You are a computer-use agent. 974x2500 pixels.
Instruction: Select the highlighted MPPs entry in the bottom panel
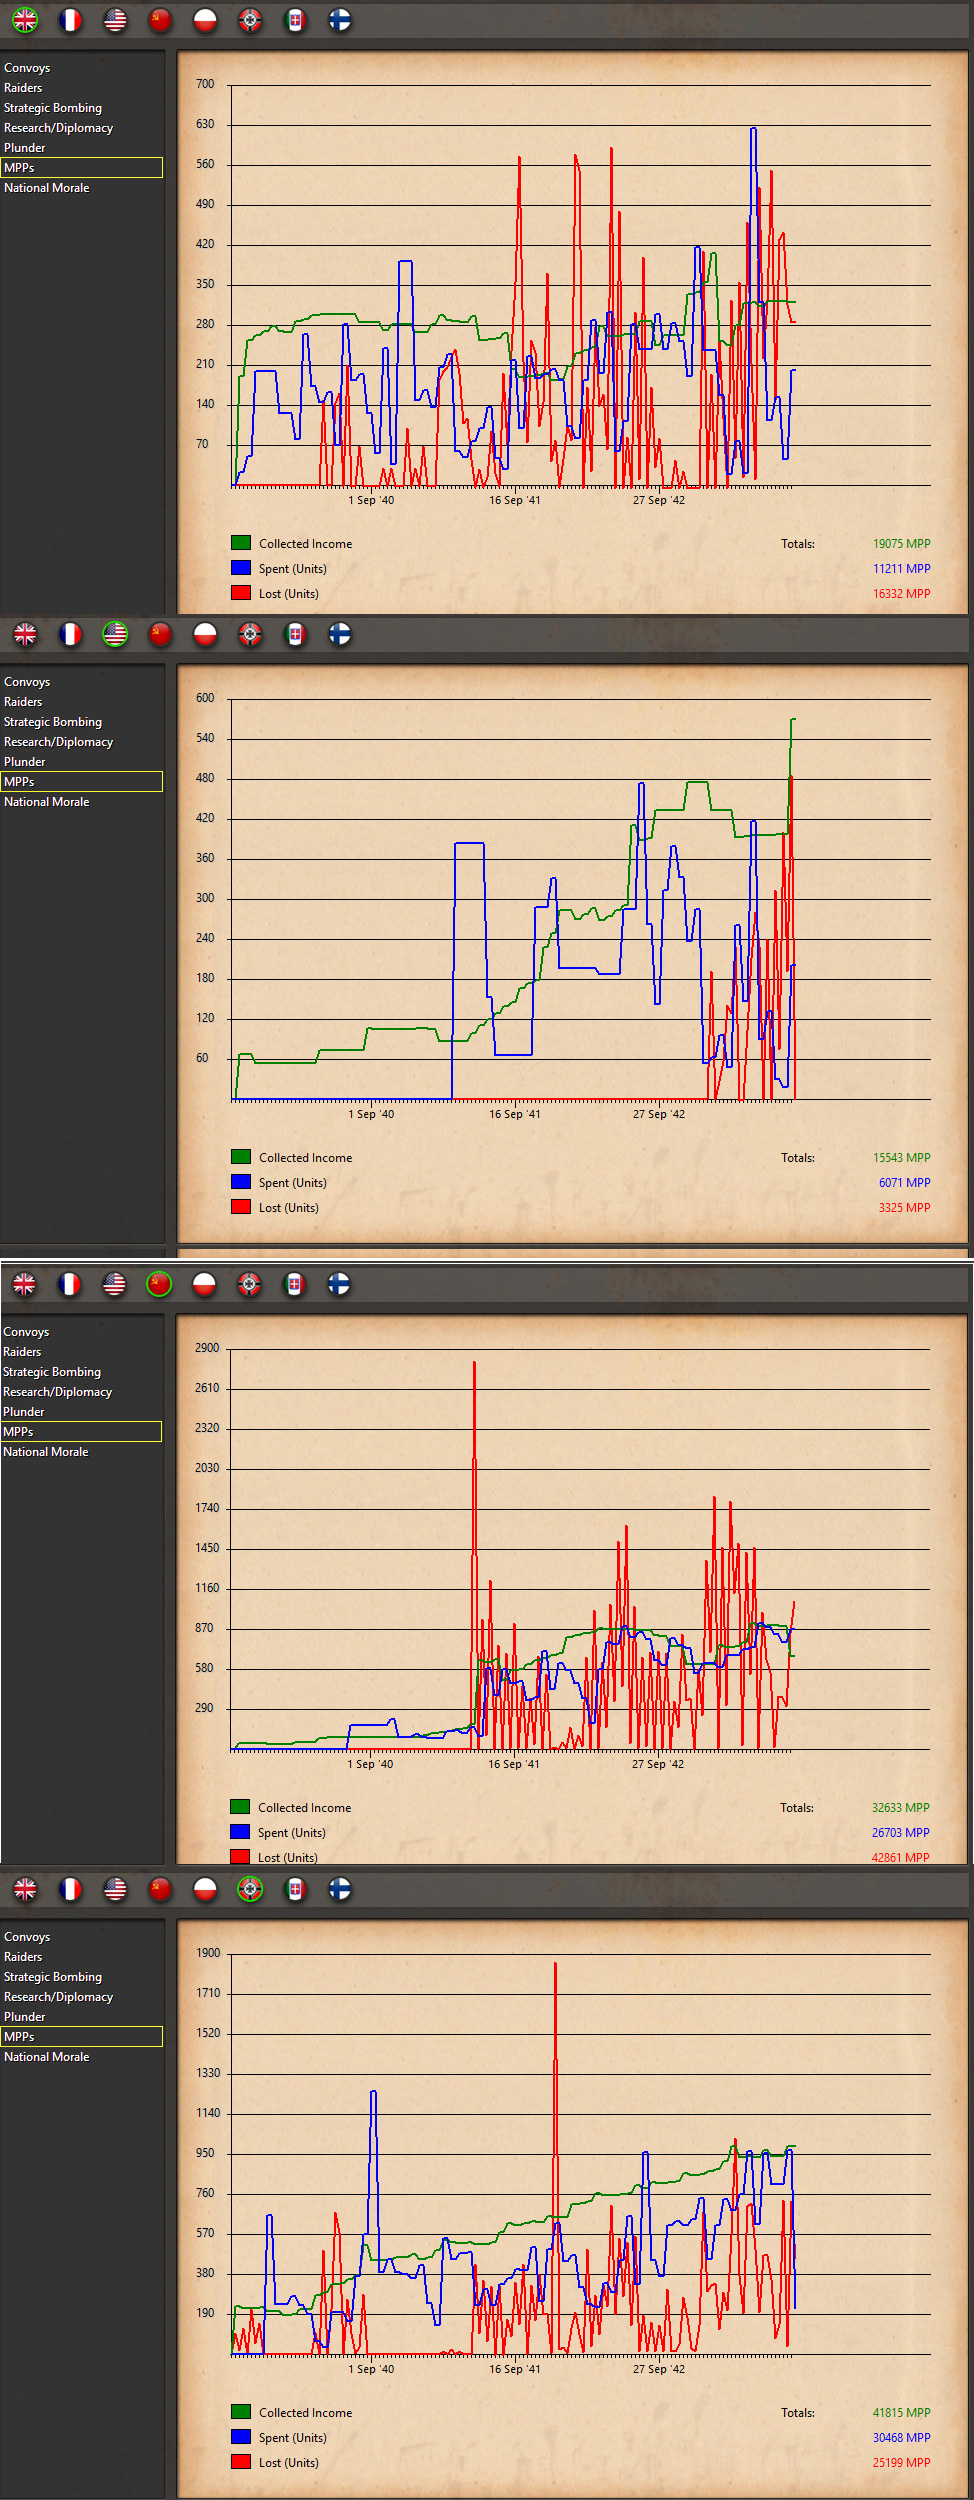[x=81, y=2037]
